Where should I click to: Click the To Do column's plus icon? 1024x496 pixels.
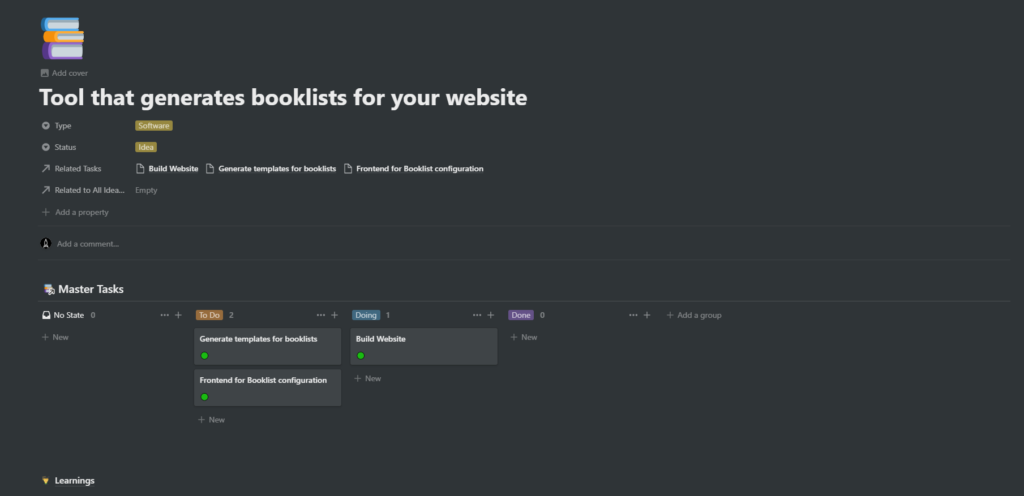(334, 315)
